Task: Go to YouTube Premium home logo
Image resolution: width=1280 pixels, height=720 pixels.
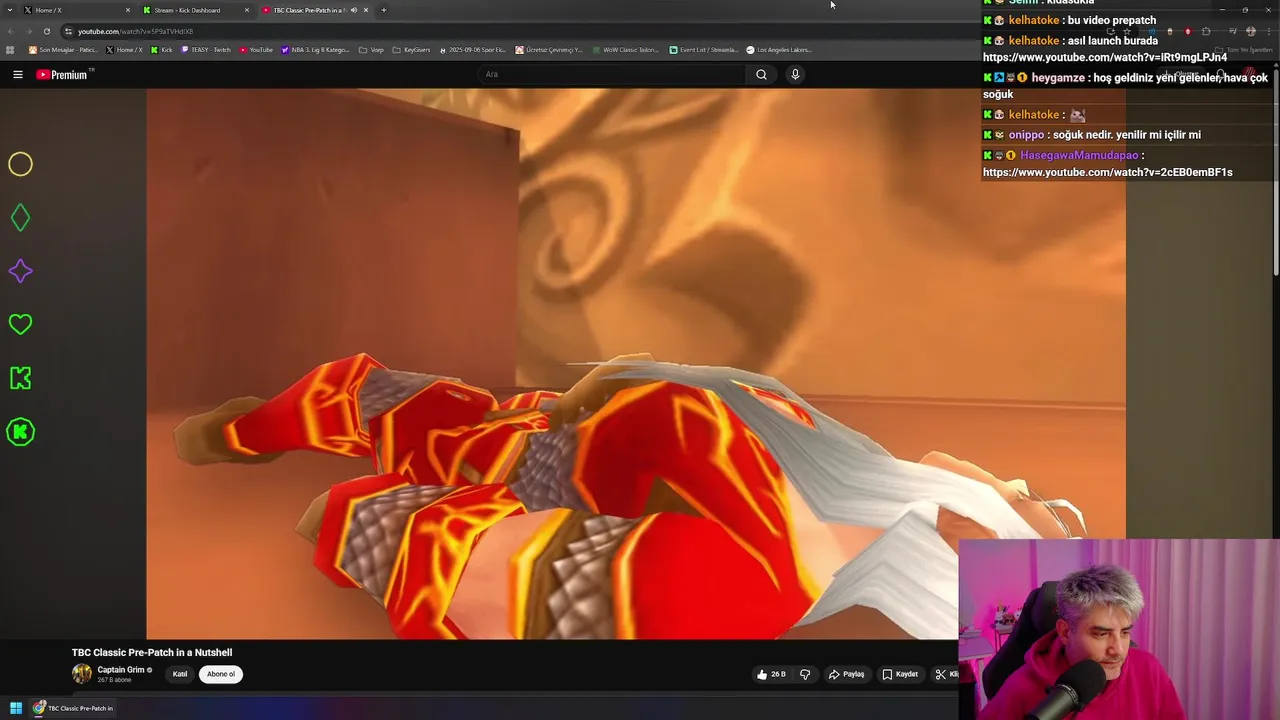Action: click(64, 74)
